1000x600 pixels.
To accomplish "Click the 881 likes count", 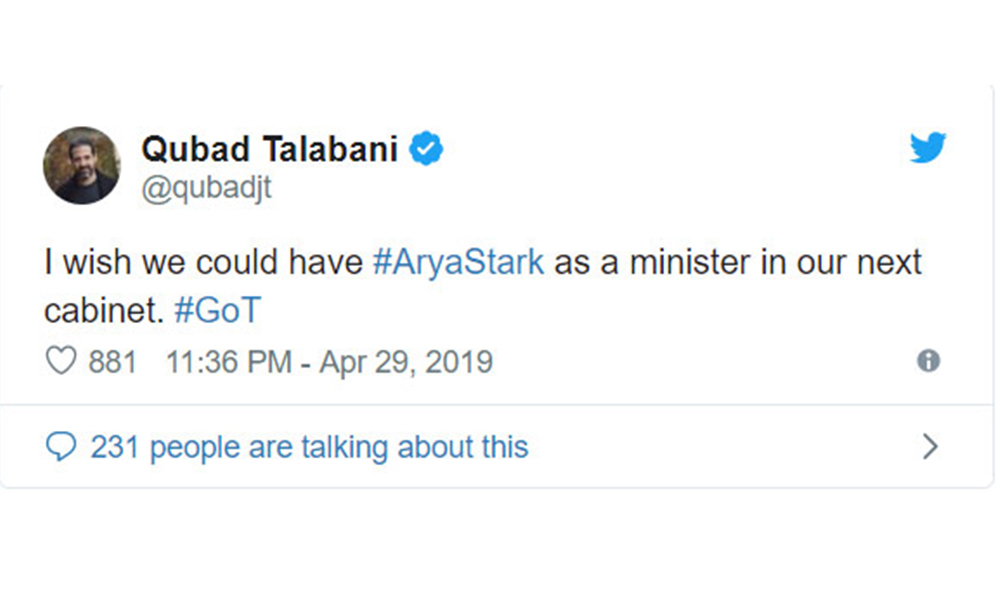I will 112,361.
